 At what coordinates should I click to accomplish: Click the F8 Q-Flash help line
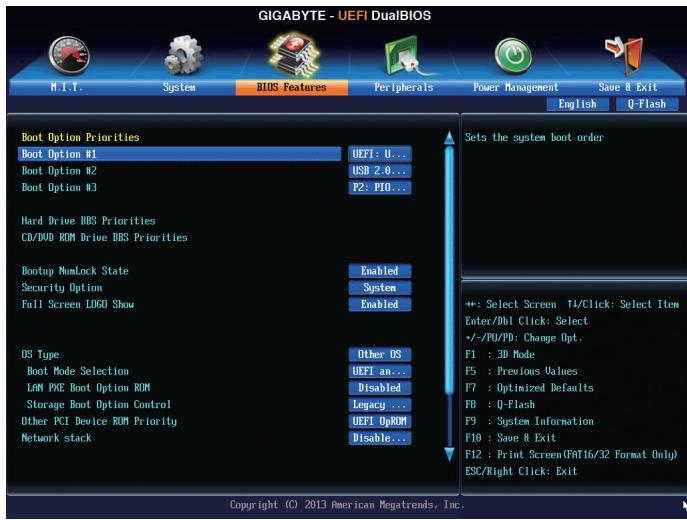tap(500, 404)
